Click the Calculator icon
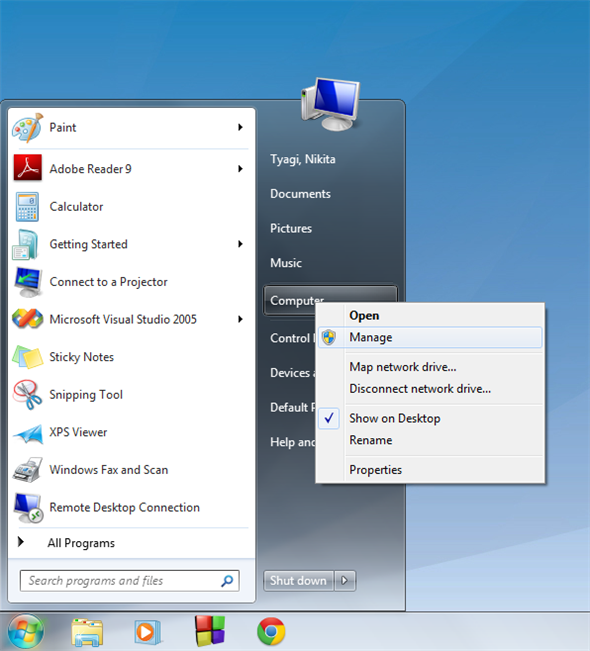Image resolution: width=590 pixels, height=651 pixels. click(x=27, y=206)
